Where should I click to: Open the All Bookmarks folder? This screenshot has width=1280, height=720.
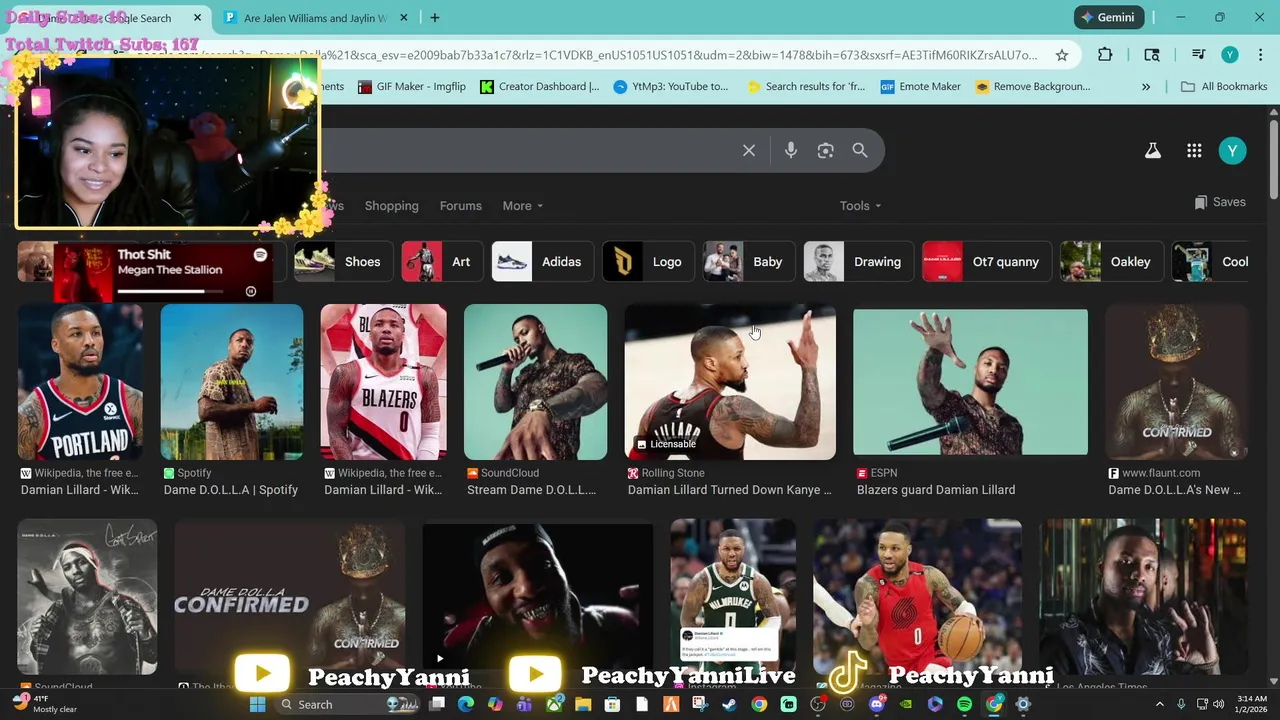pos(1223,87)
